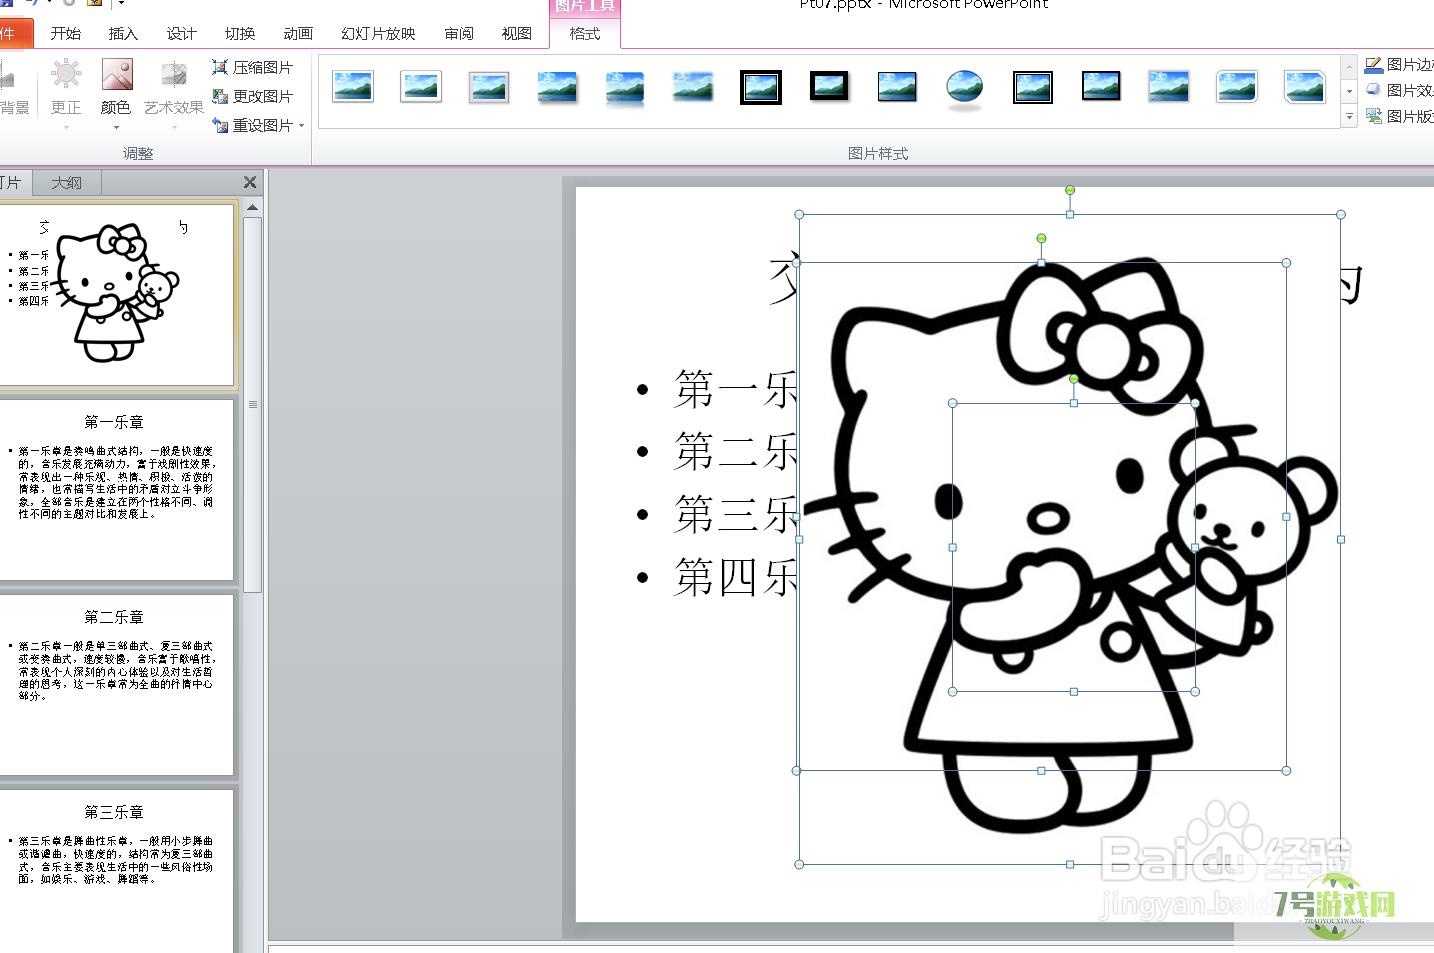Screen dimensions: 1434x953
Task: Expand the Reset Picture dropdown arrow
Action: point(302,125)
